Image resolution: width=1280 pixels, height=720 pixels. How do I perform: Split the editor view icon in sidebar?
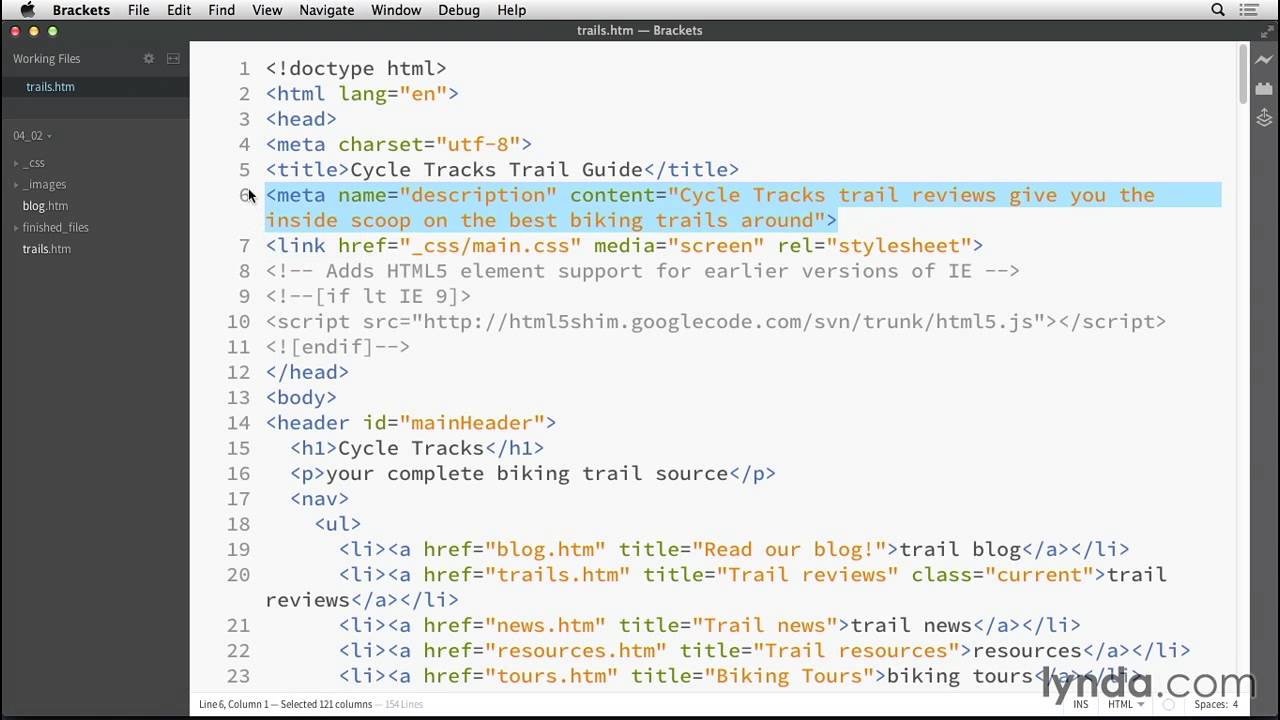click(x=173, y=59)
